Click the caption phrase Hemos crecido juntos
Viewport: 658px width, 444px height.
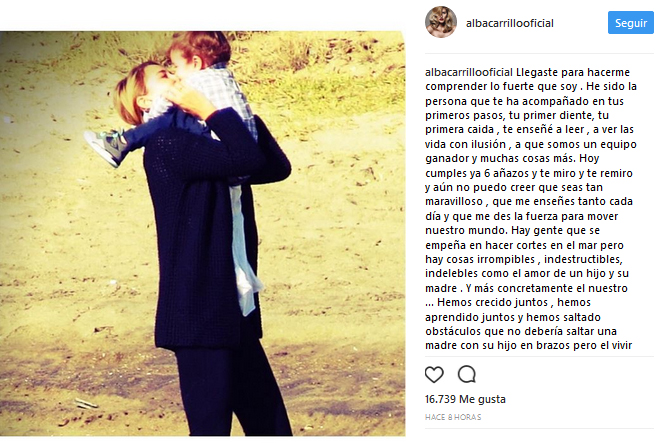pyautogui.click(x=493, y=303)
